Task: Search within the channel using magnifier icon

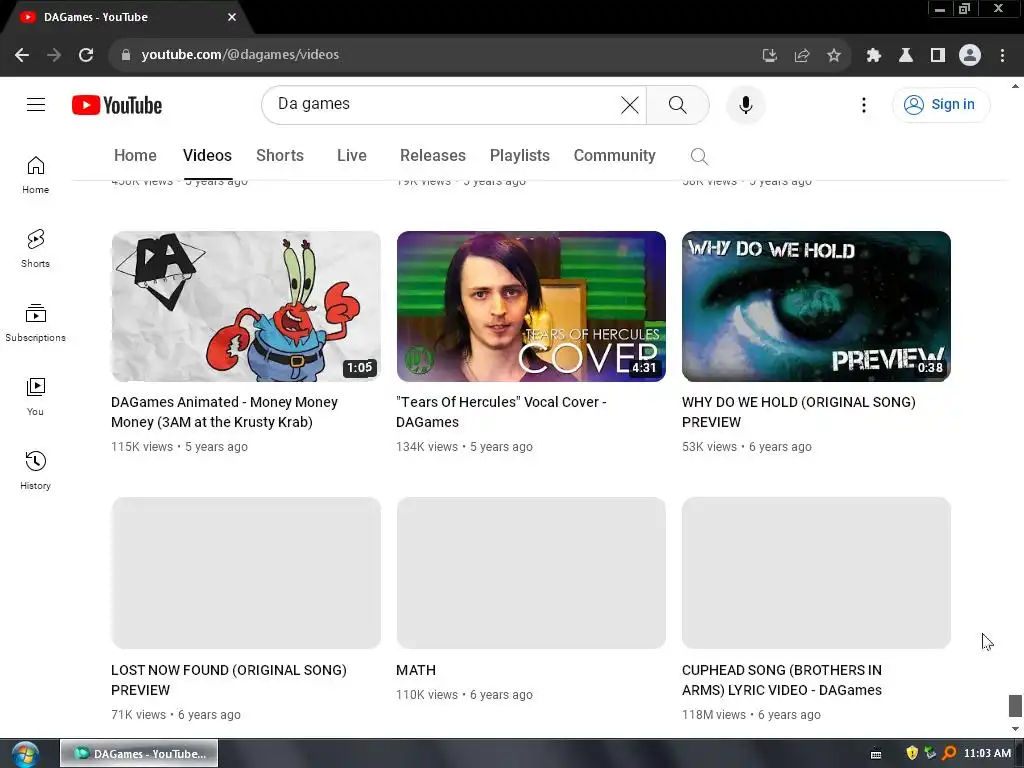Action: coord(699,156)
